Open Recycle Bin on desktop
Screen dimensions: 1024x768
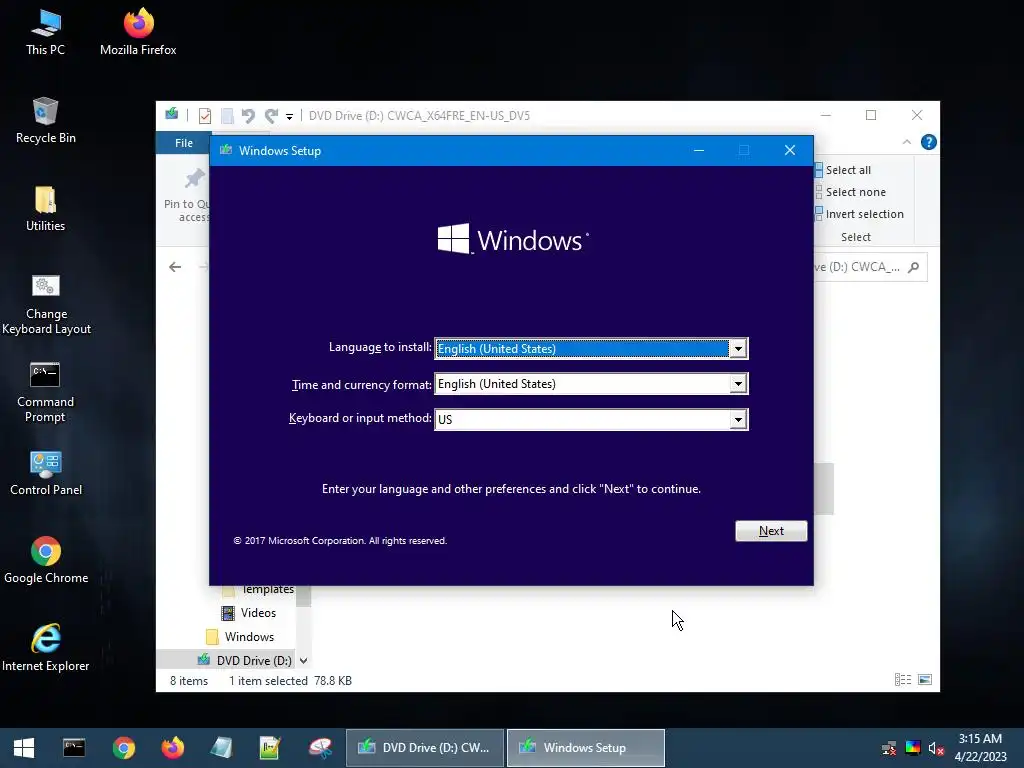pyautogui.click(x=45, y=121)
